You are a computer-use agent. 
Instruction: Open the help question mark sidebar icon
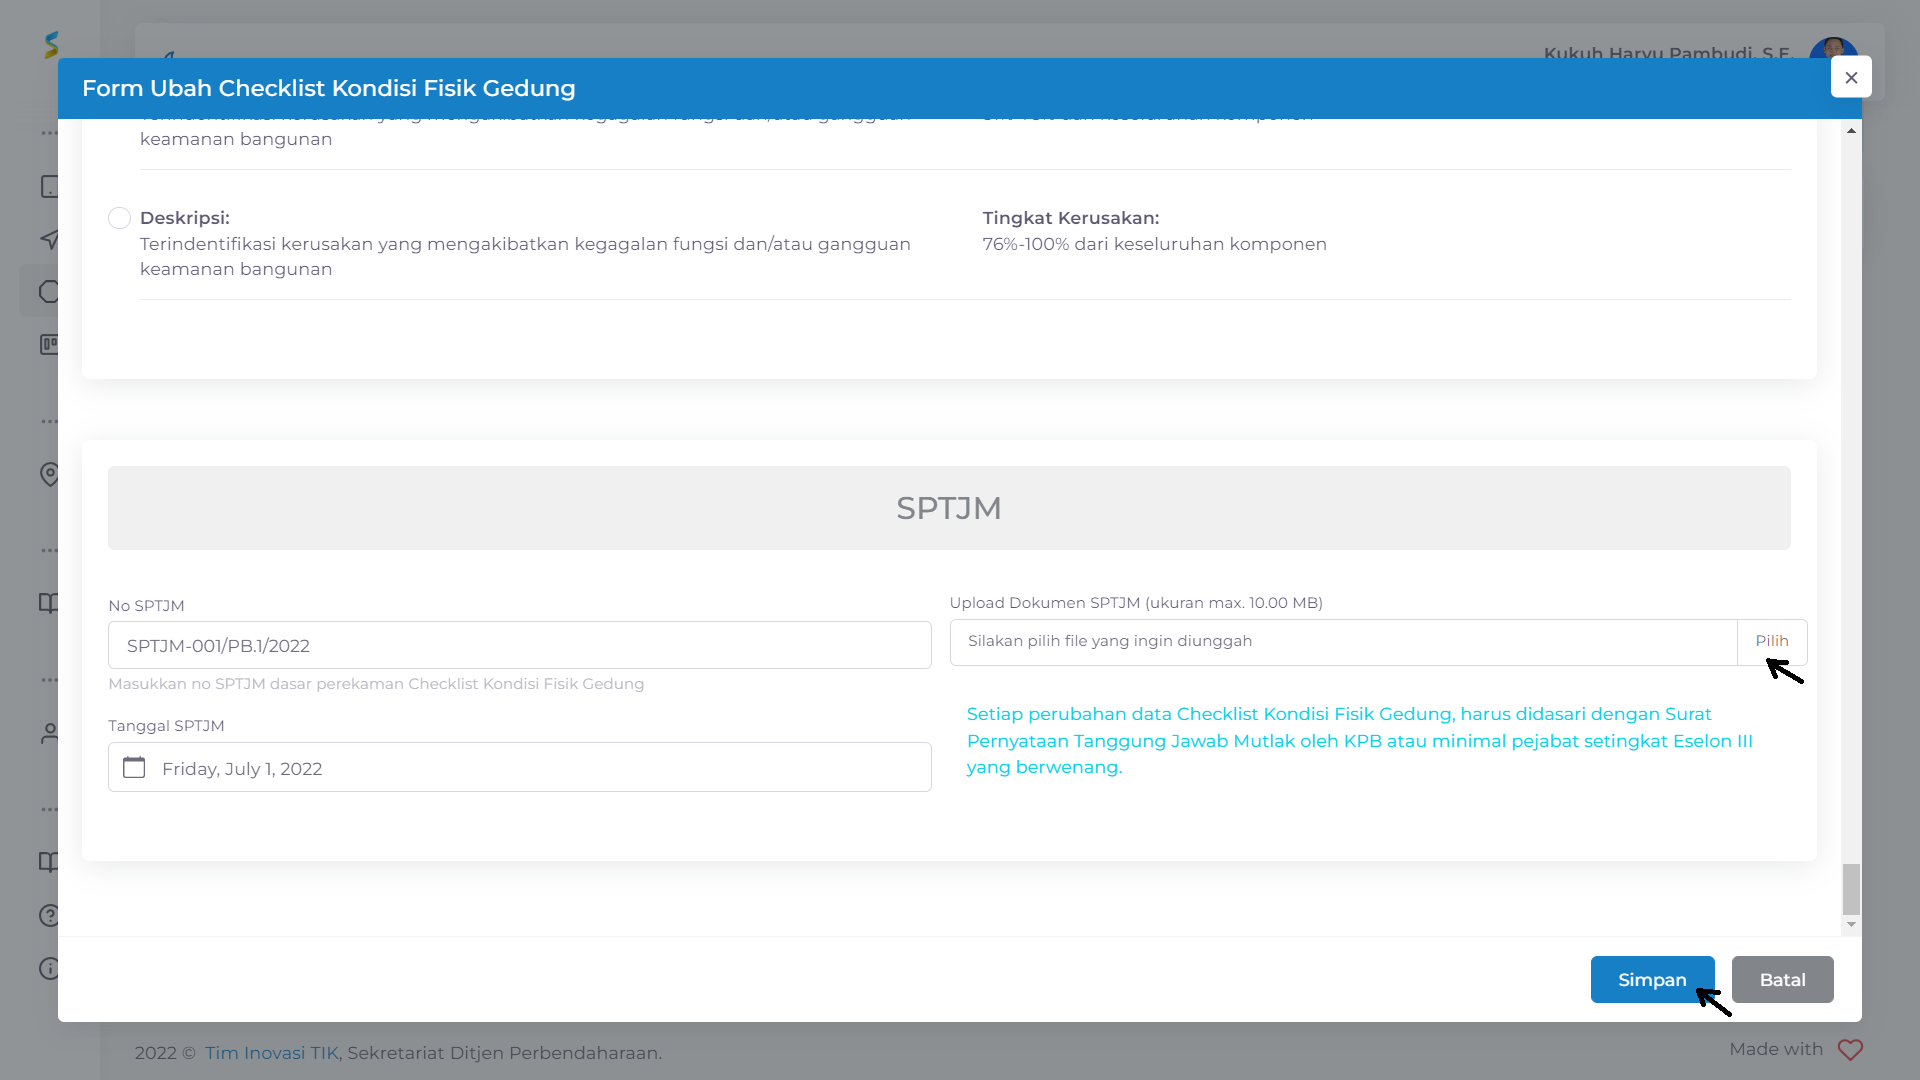pos(49,915)
